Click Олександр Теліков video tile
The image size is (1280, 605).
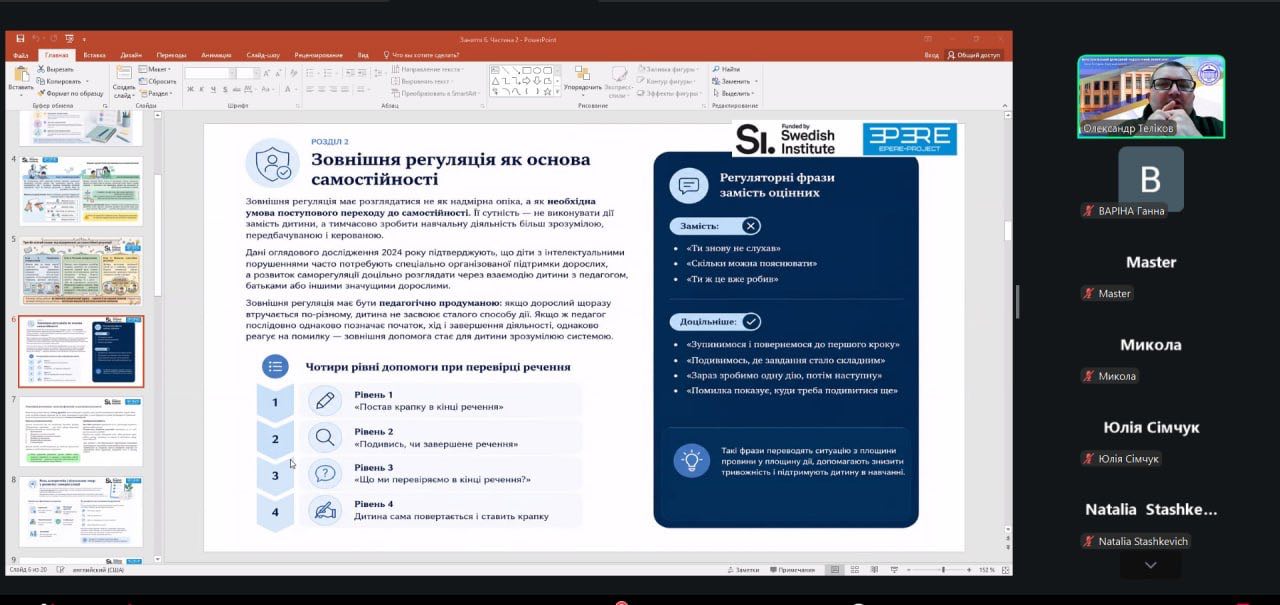(1151, 96)
